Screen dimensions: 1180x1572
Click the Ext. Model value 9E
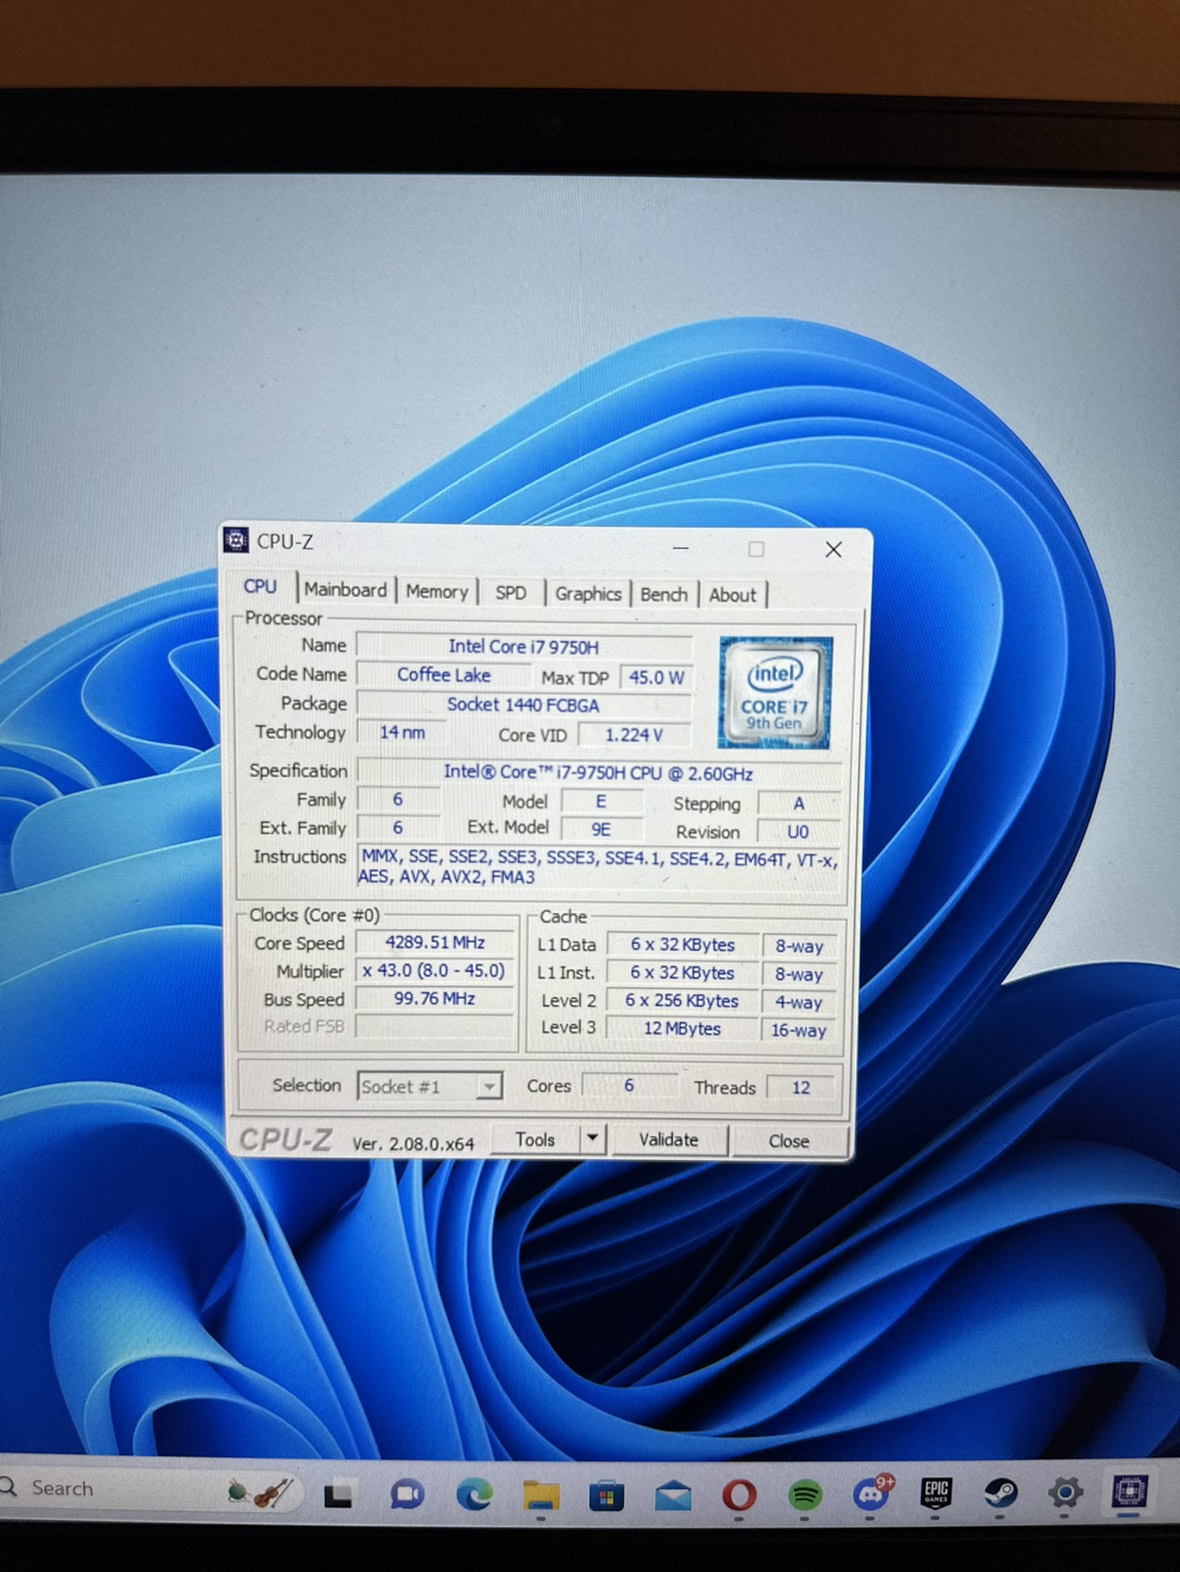pos(601,829)
